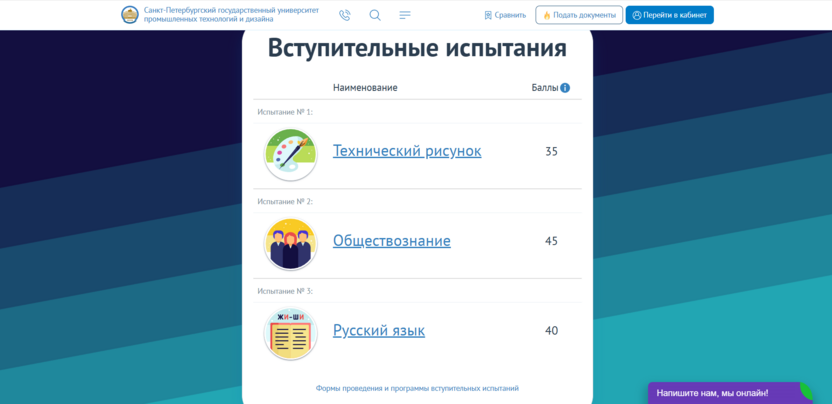This screenshot has height=404, width=832.
Task: Click the Сравнить compare link
Action: click(x=505, y=15)
